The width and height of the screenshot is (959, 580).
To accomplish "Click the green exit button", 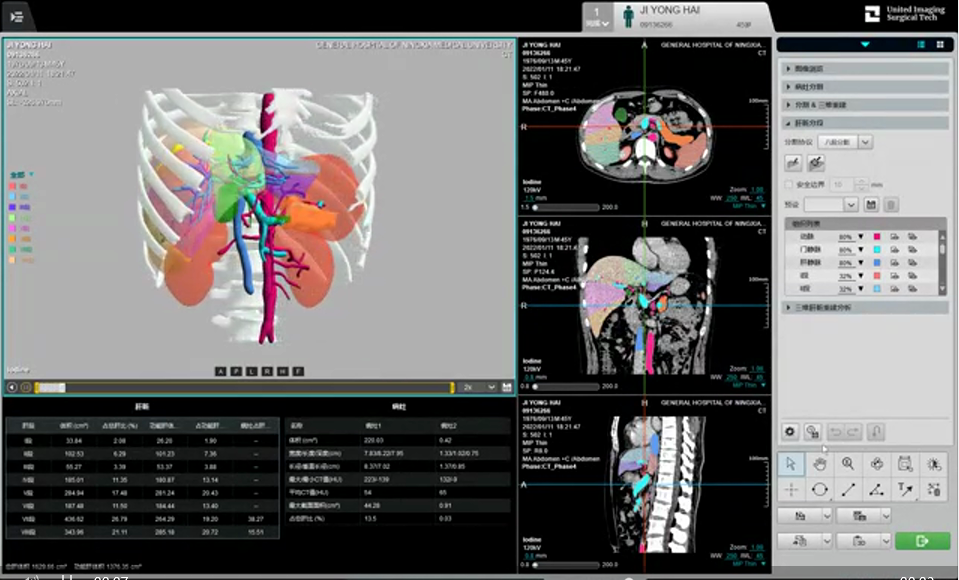I will tap(922, 541).
